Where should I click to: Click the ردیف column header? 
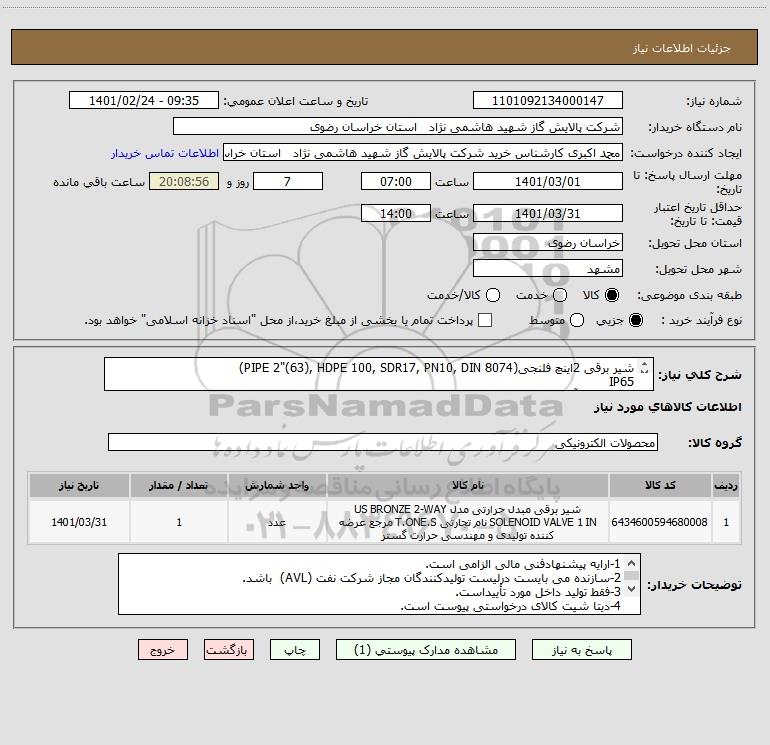726,485
